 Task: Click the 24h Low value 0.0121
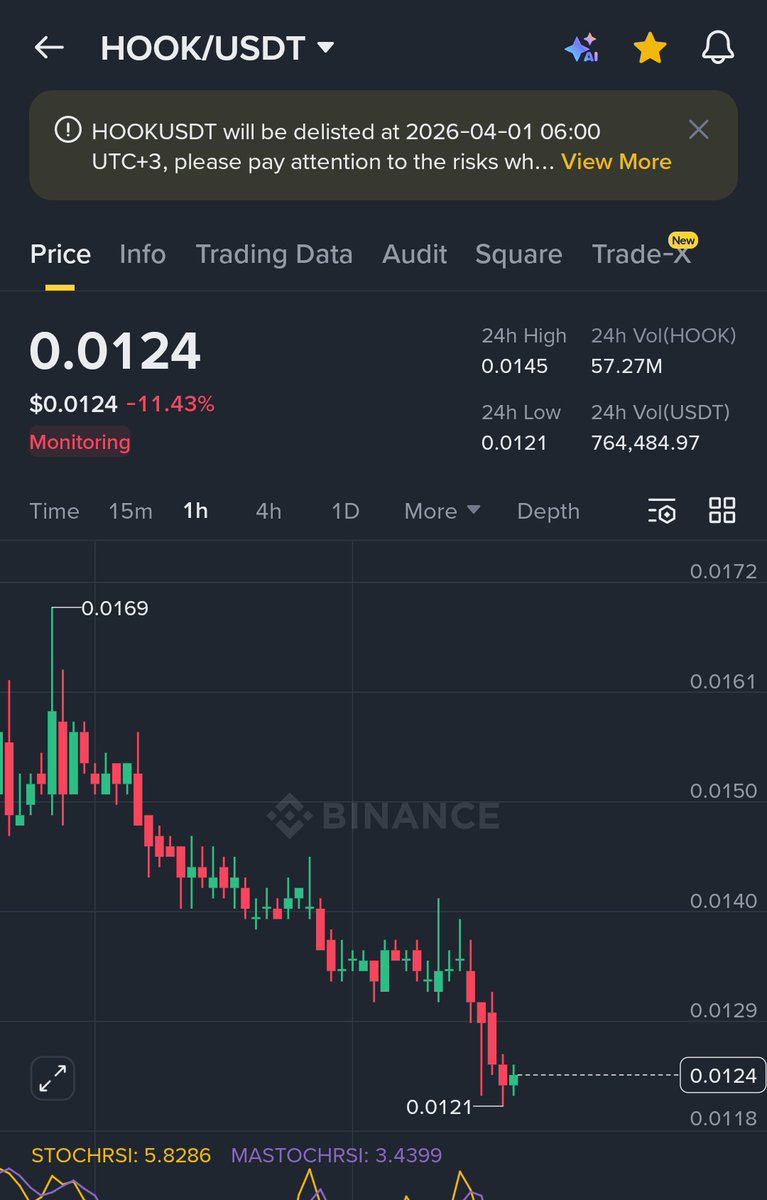(x=514, y=442)
